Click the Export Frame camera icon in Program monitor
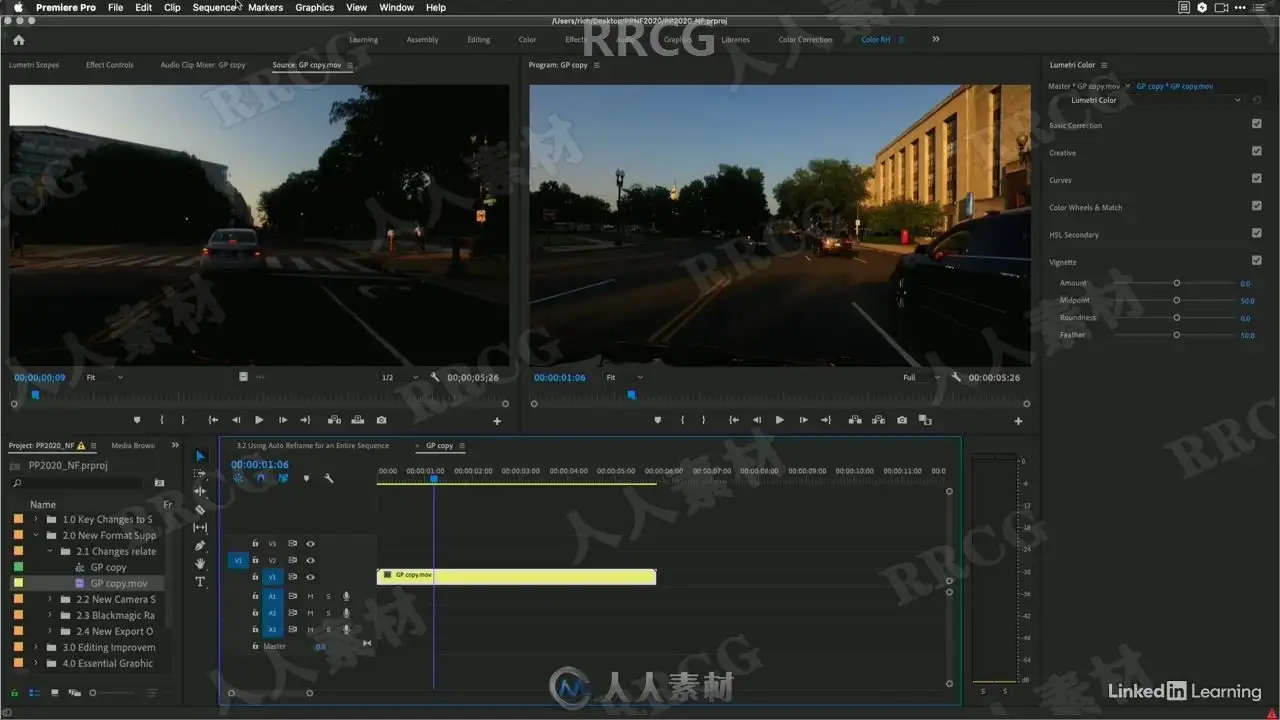The width and height of the screenshot is (1280, 720). (x=902, y=420)
